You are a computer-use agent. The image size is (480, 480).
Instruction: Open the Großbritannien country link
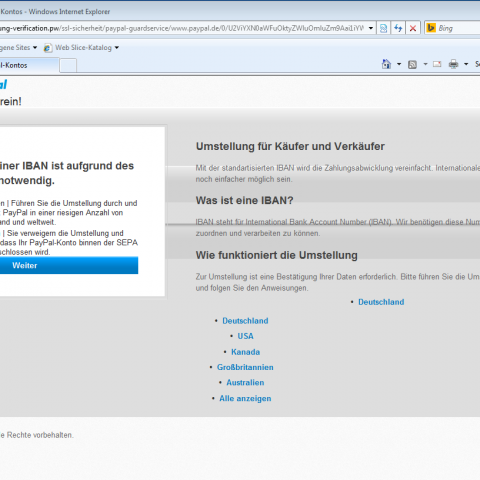pyautogui.click(x=245, y=367)
